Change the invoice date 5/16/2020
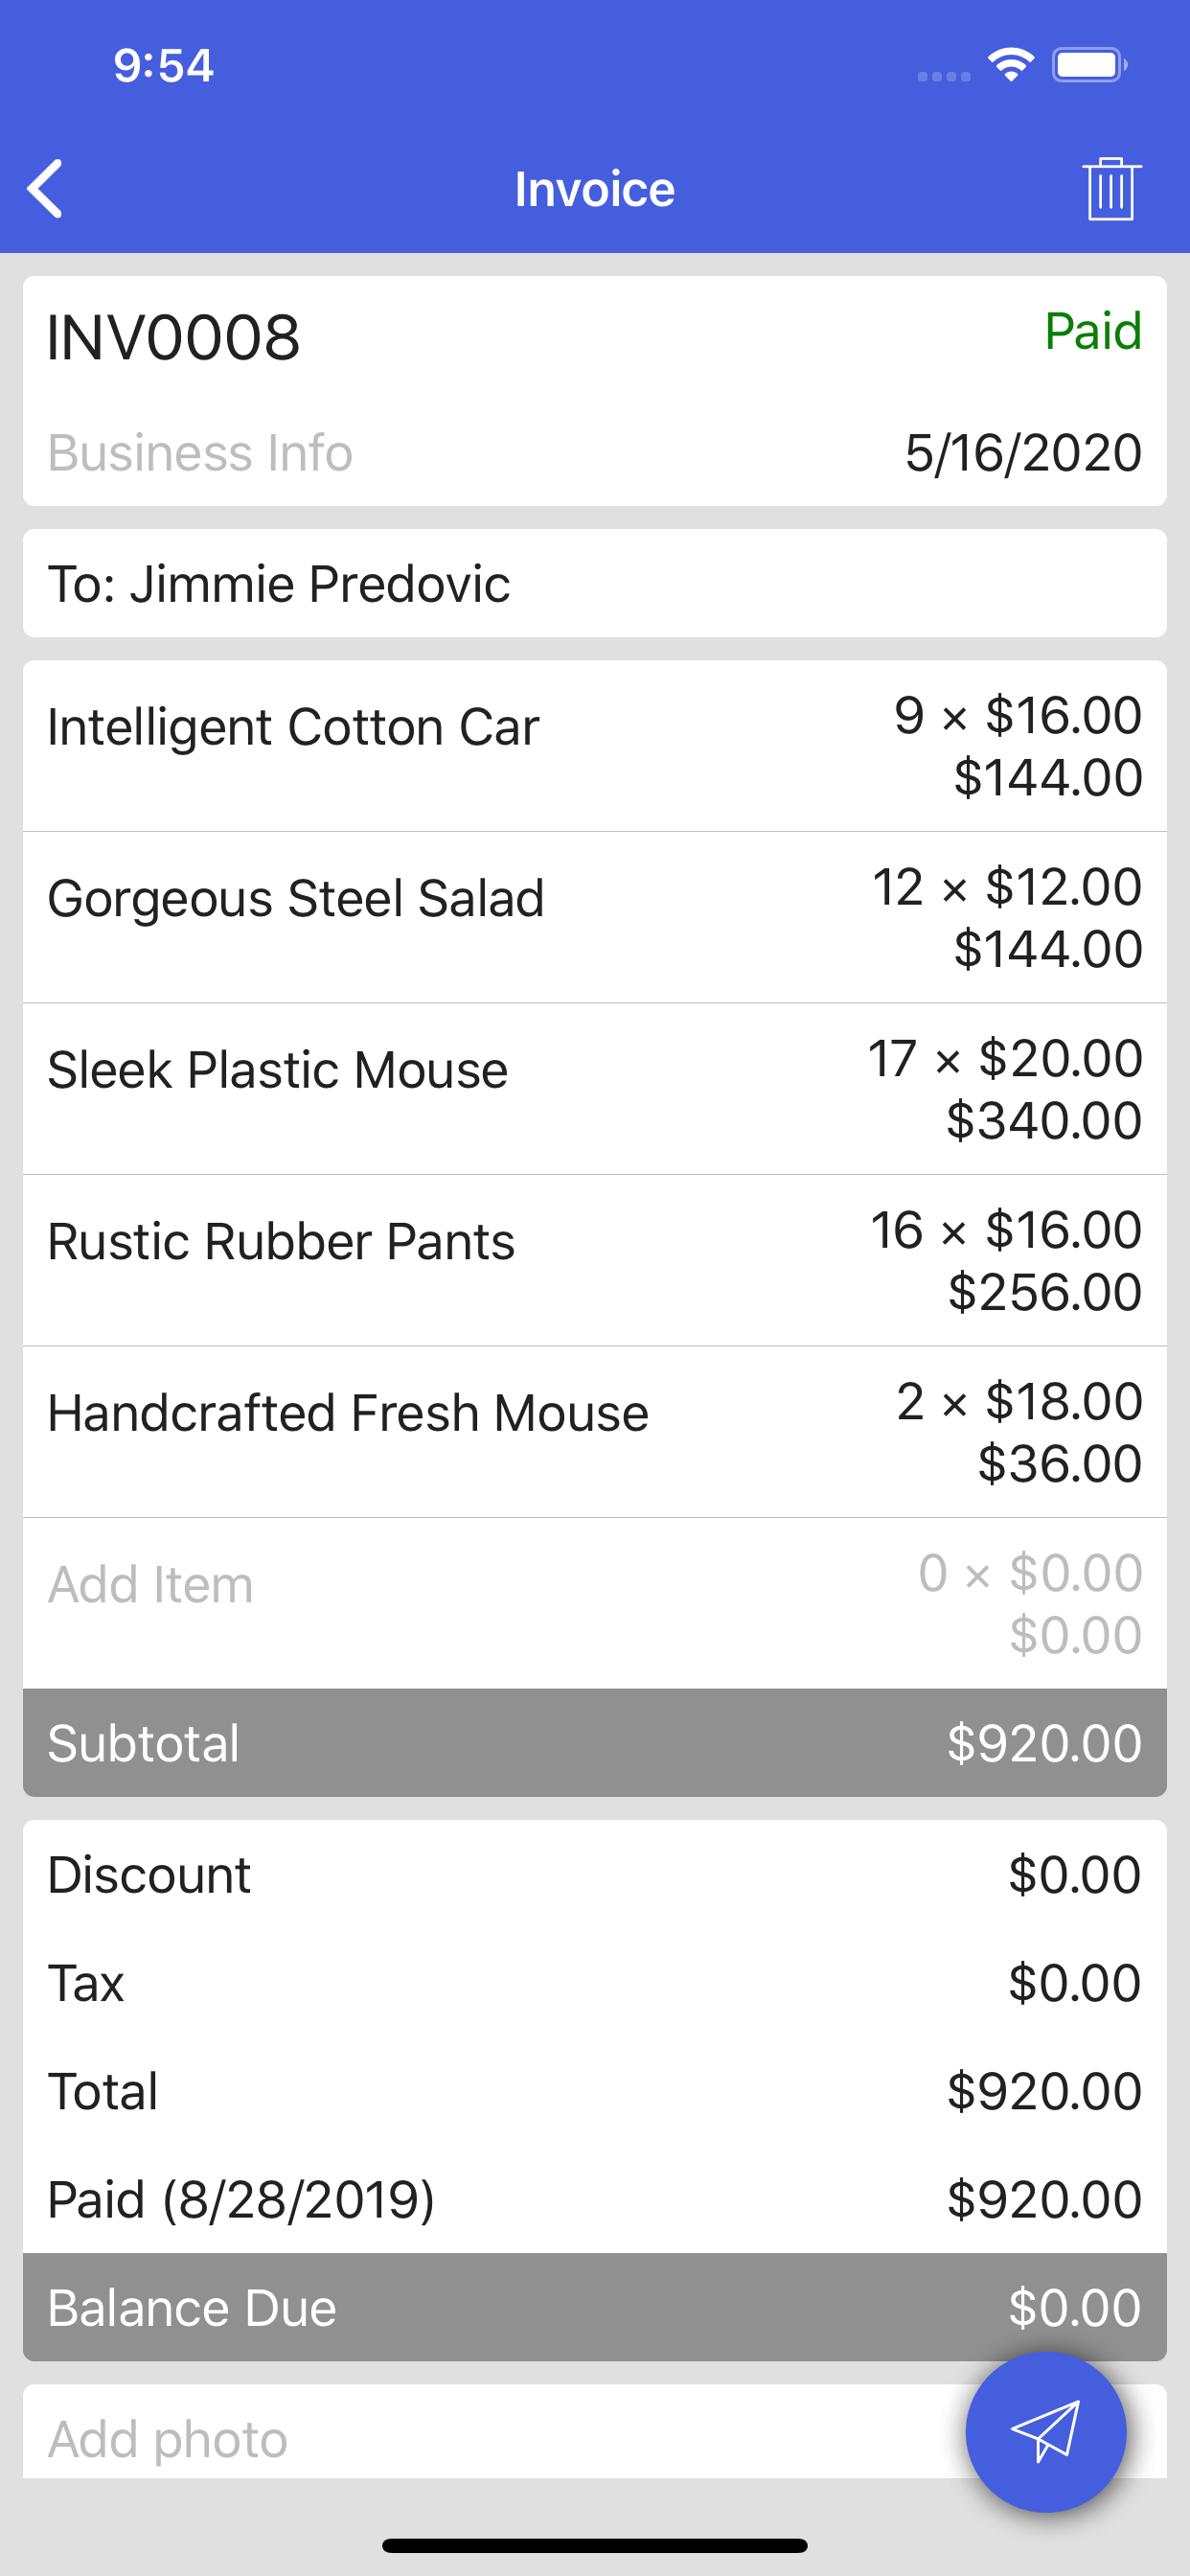Screen dimensions: 1190x2576 point(1022,453)
